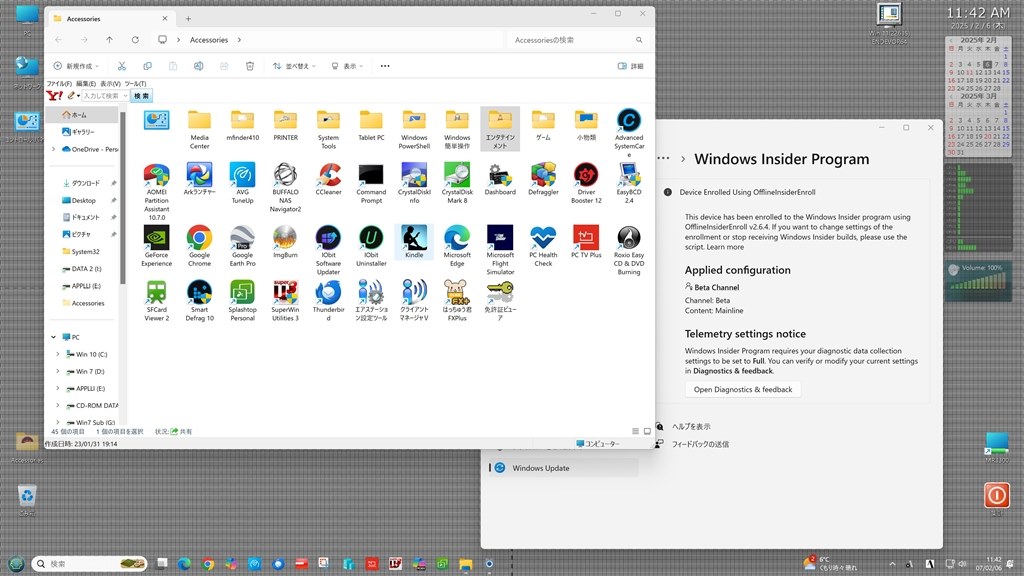Click the cut scissors toolbar icon

(121, 66)
